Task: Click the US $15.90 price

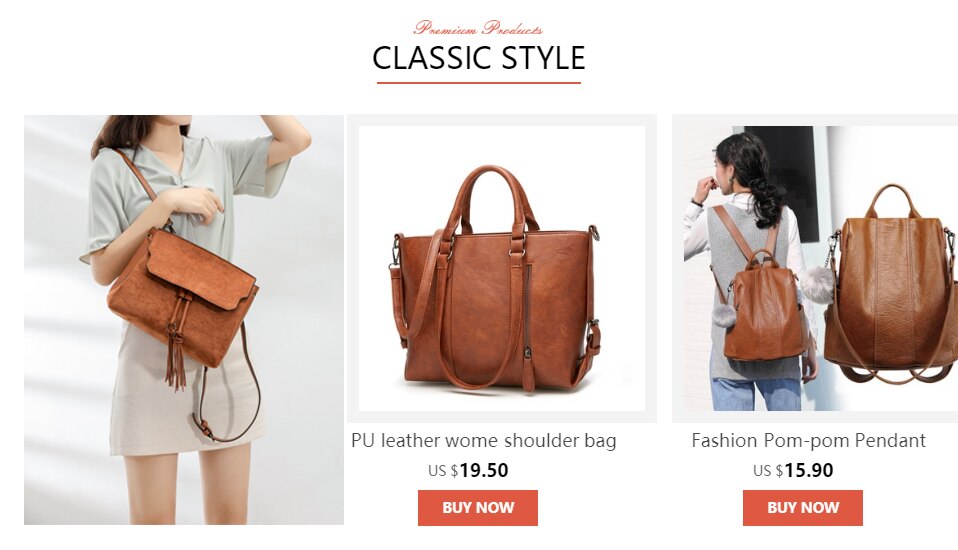Action: pyautogui.click(x=793, y=471)
